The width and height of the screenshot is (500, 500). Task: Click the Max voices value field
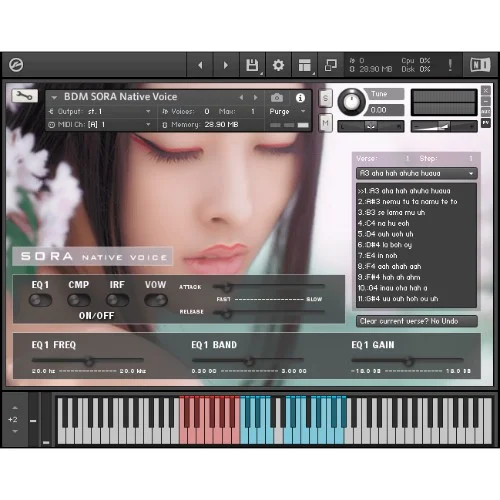tap(253, 111)
